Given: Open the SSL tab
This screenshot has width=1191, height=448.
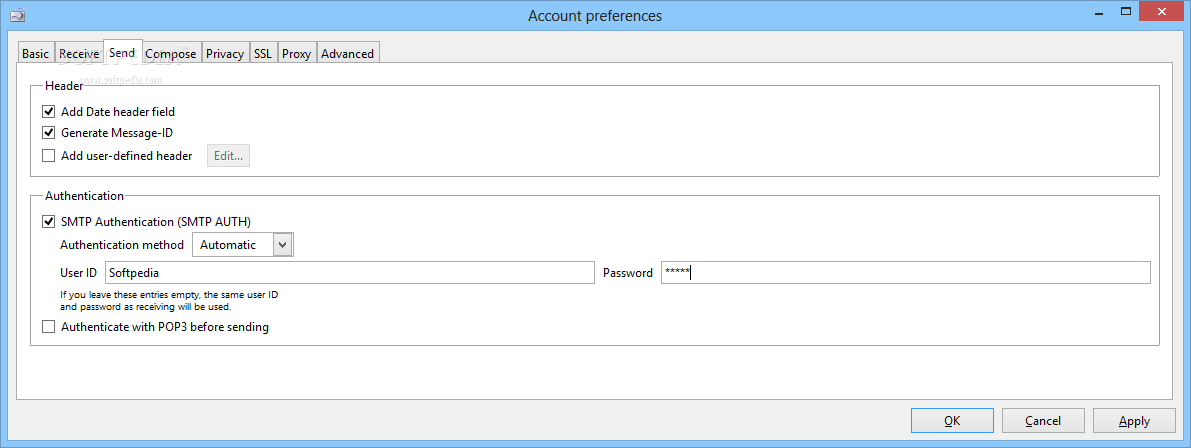Looking at the screenshot, I should 263,54.
